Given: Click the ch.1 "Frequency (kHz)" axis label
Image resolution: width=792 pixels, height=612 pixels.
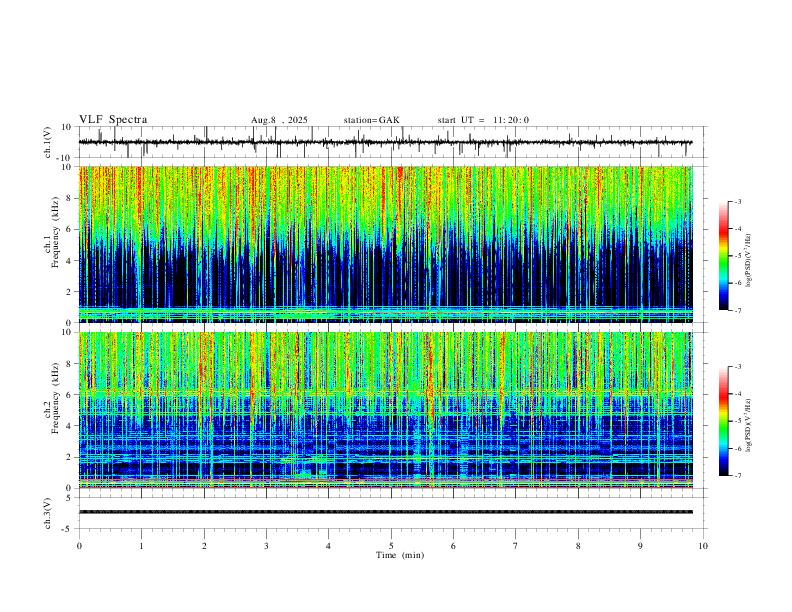Looking at the screenshot, I should click(56, 230).
